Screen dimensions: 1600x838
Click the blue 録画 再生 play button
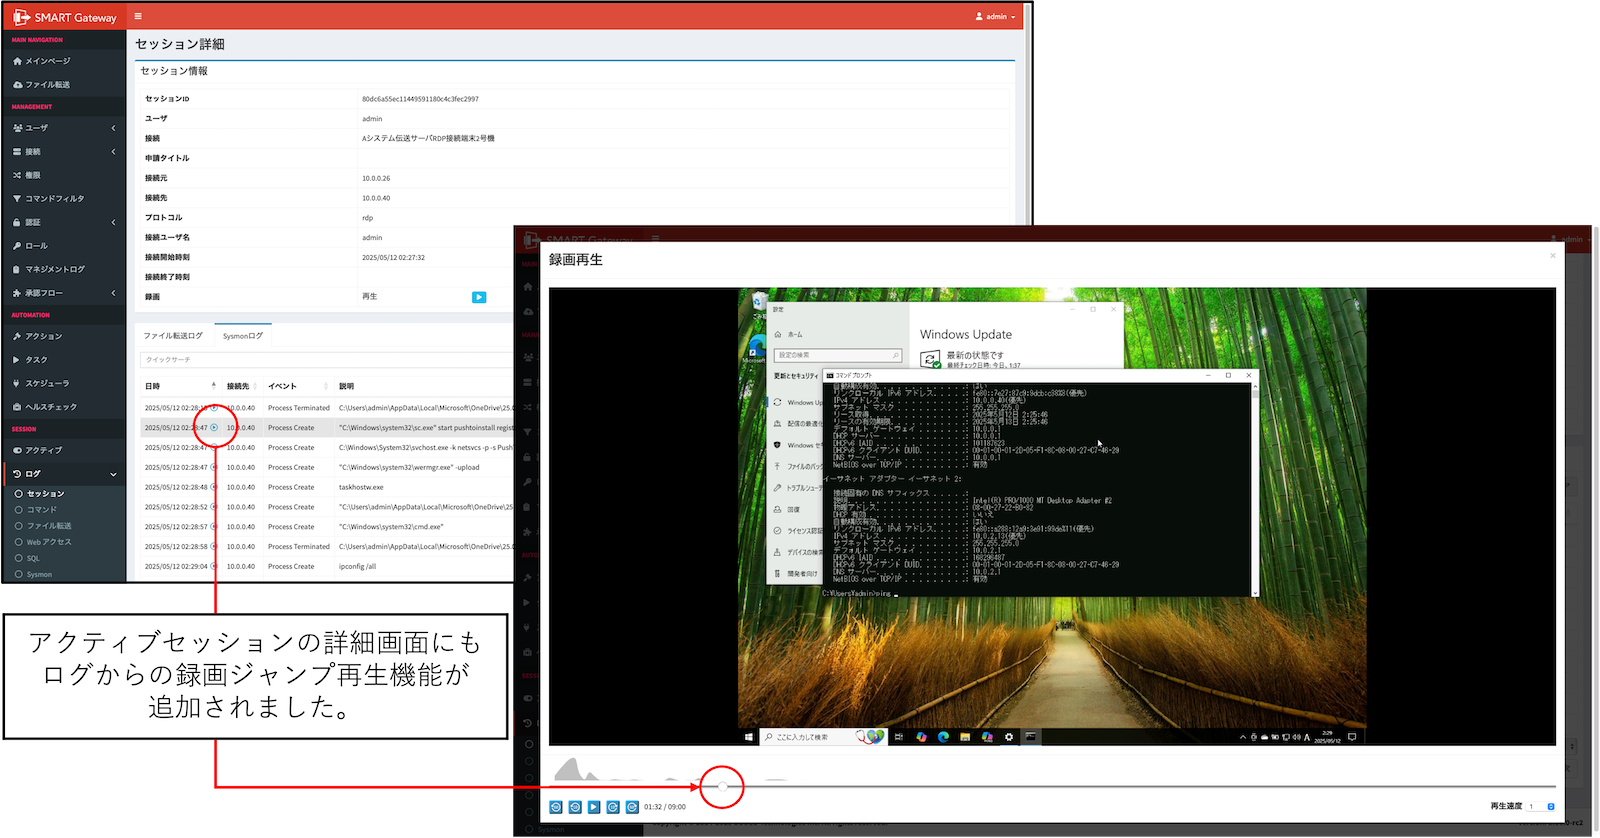click(x=479, y=297)
